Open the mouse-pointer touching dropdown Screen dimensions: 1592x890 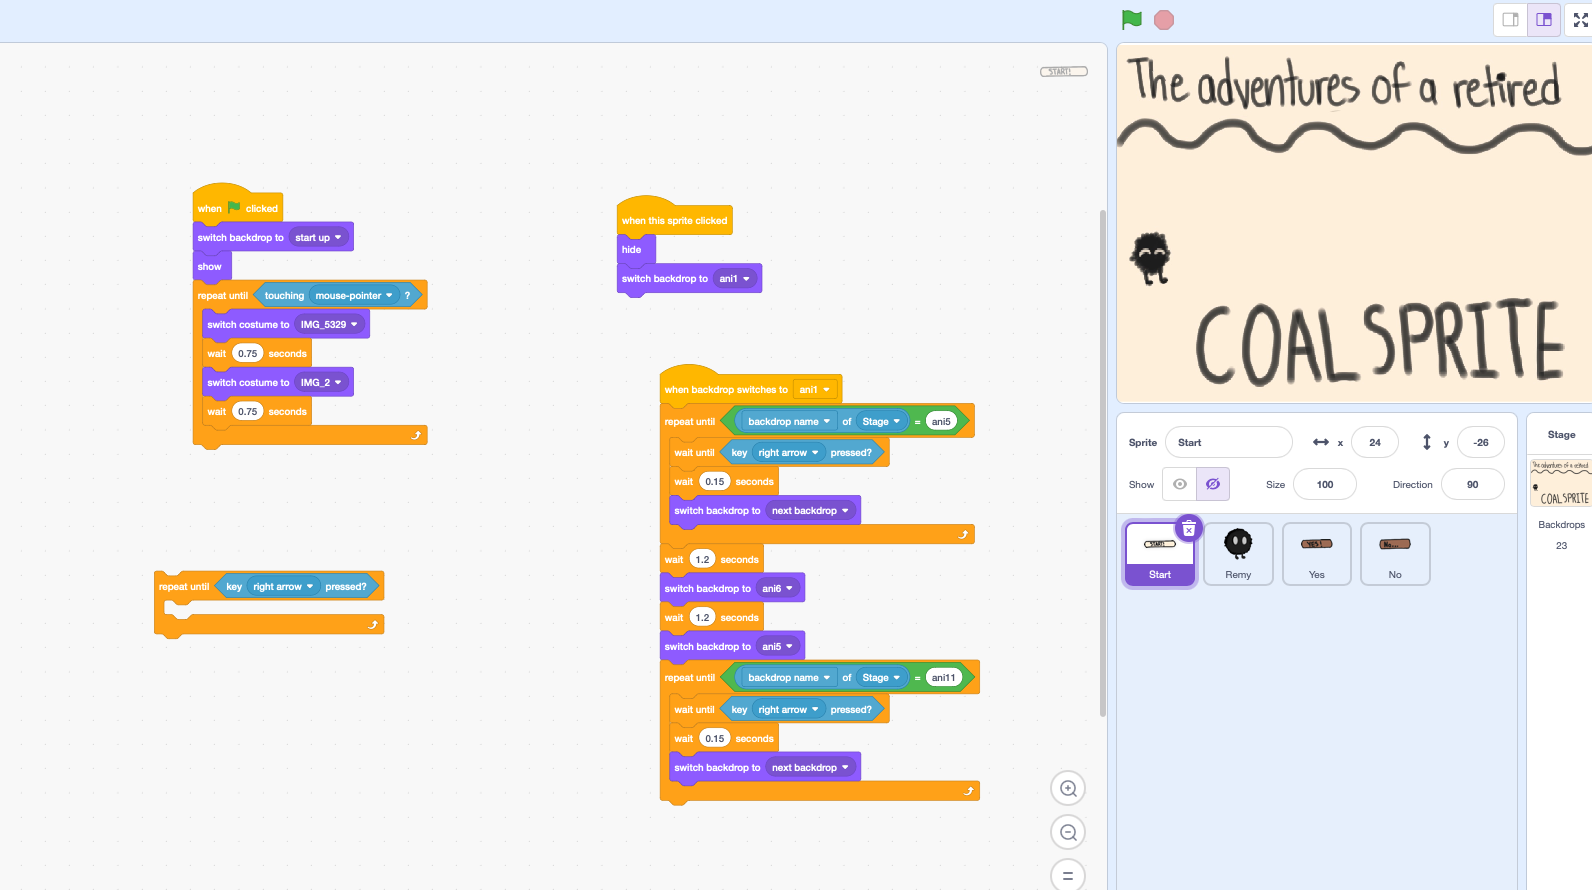click(x=354, y=295)
